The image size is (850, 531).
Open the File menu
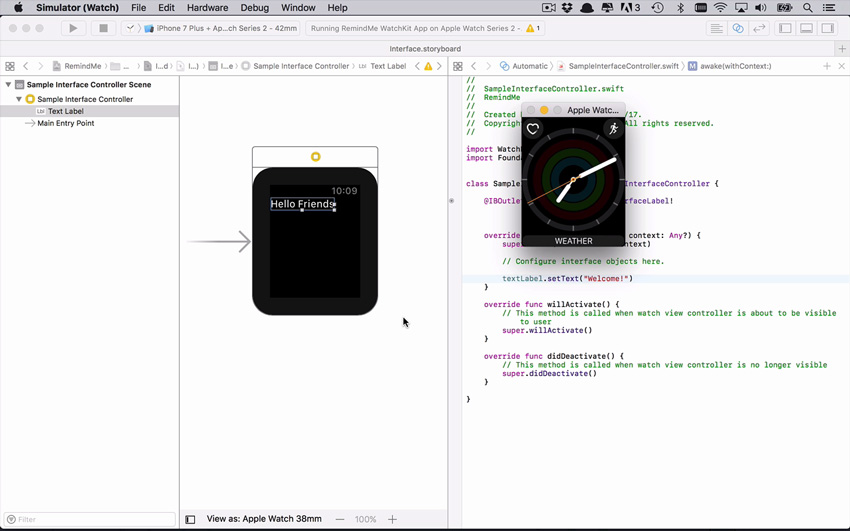pyautogui.click(x=138, y=8)
